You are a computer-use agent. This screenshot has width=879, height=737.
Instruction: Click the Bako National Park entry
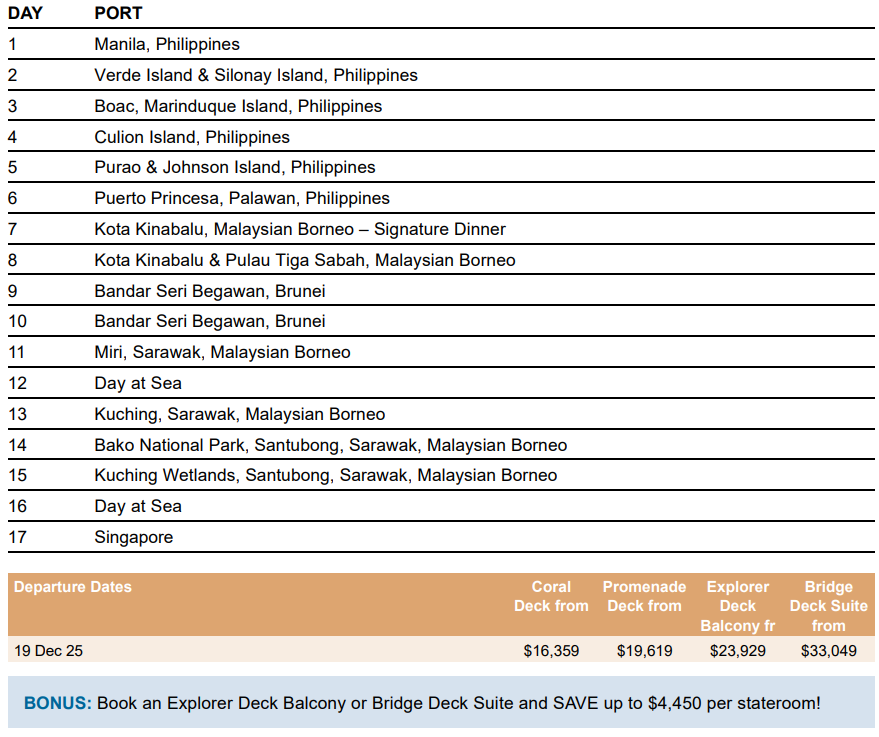pos(331,445)
